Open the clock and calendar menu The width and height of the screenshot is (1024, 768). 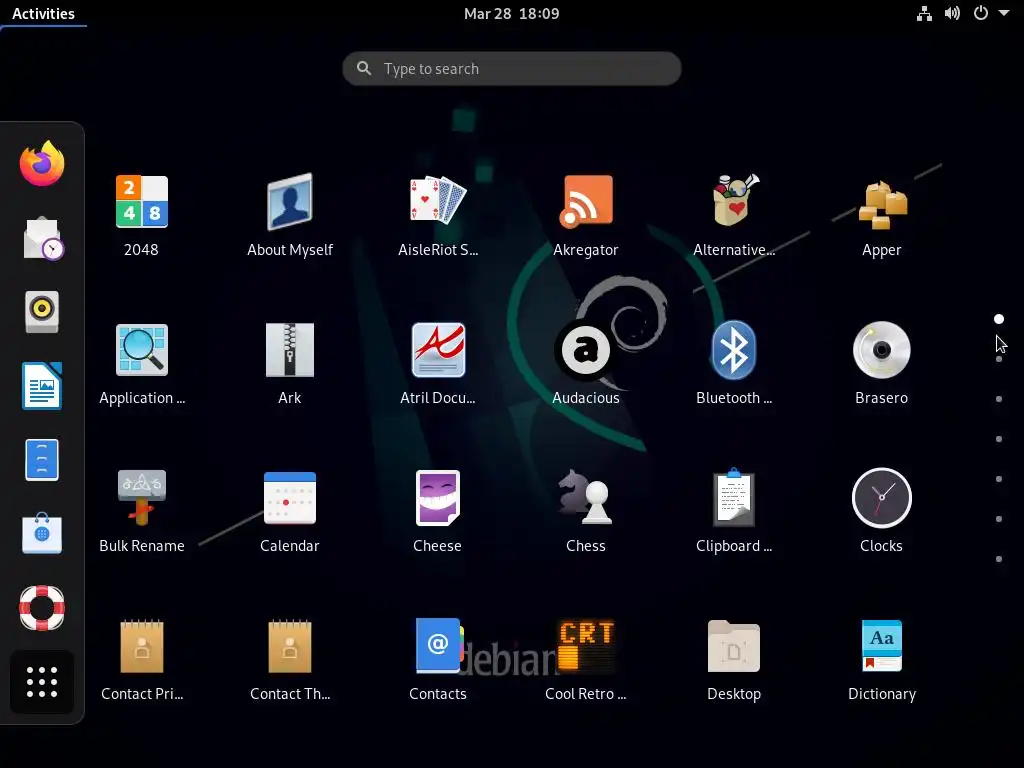[x=511, y=14]
